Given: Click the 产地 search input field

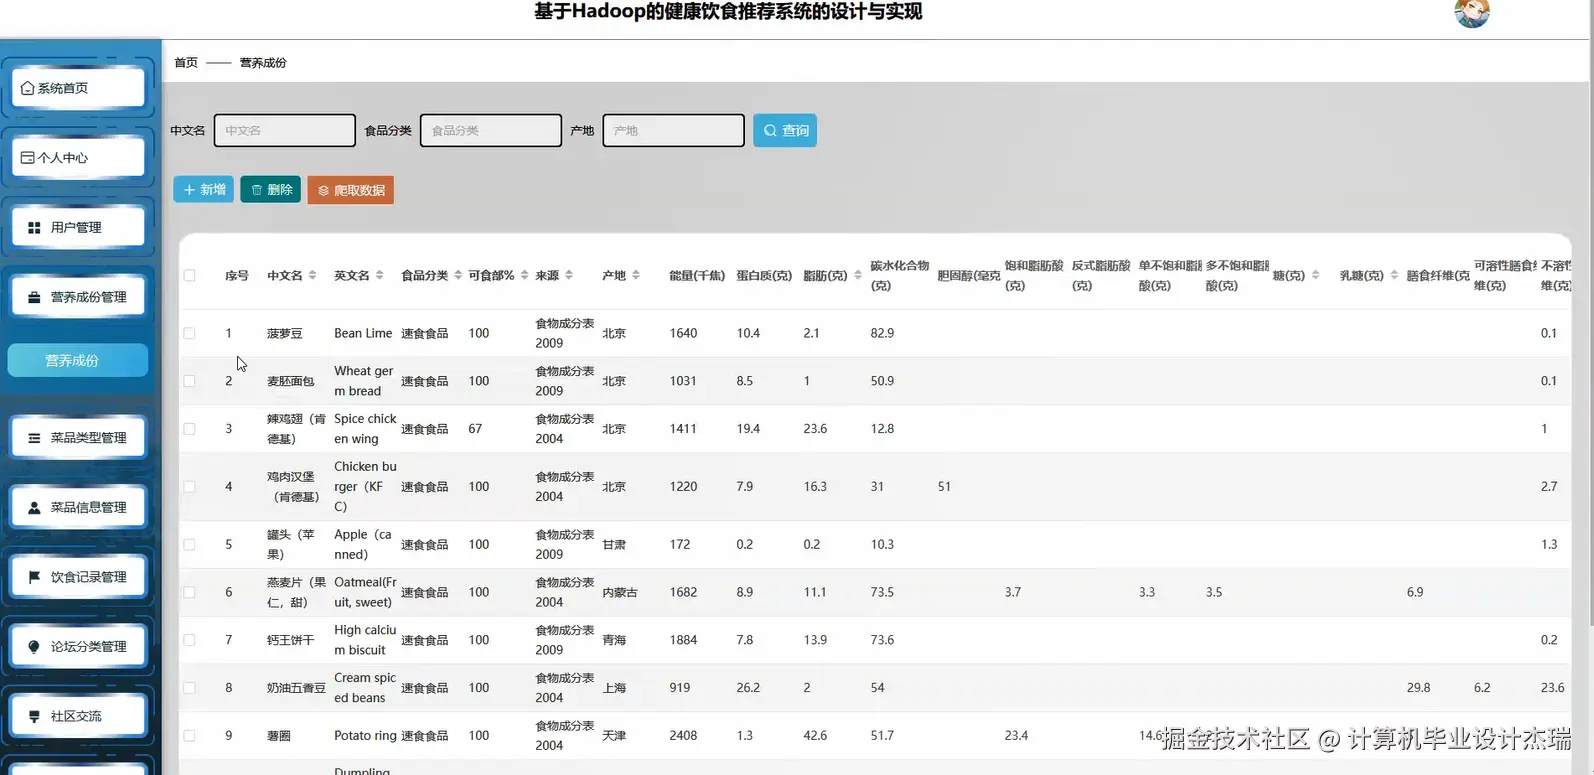Looking at the screenshot, I should [674, 130].
